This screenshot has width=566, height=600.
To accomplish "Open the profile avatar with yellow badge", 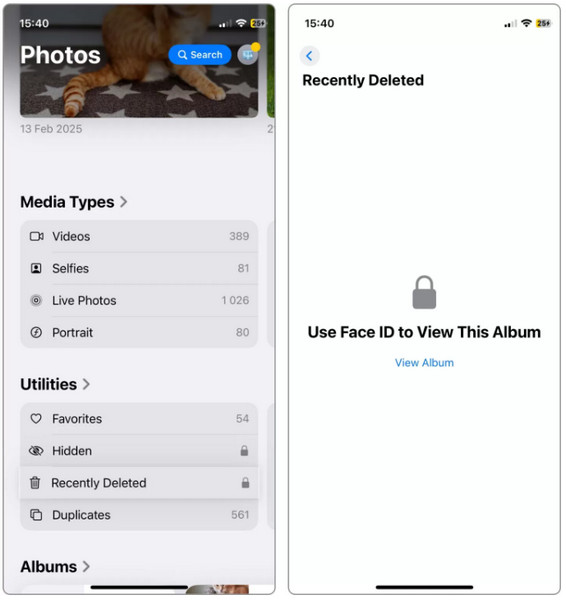I will tap(248, 54).
